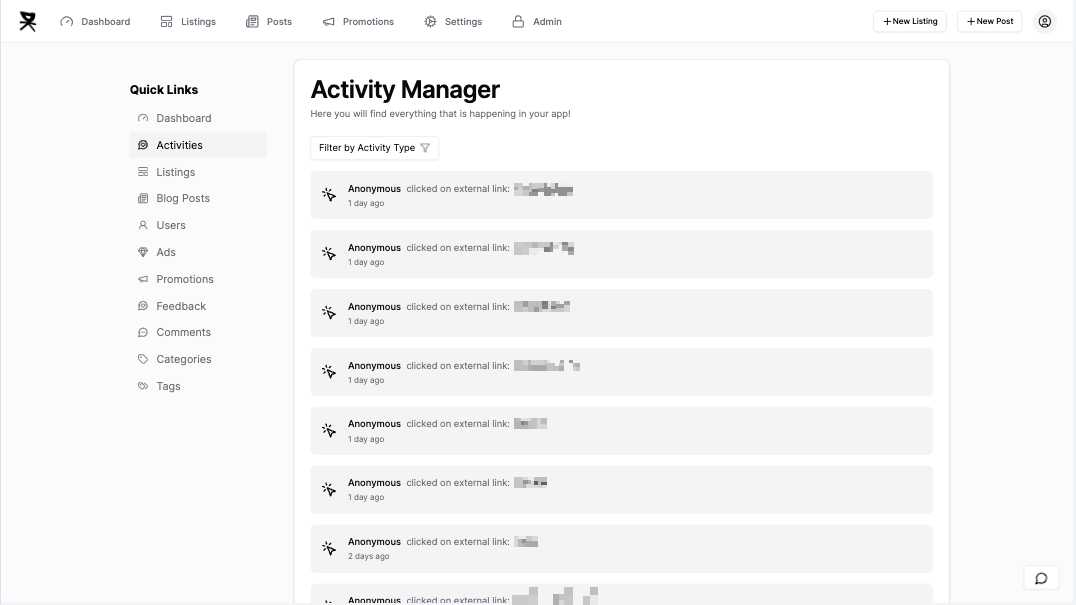Open Settings in top navigation bar

[x=453, y=21]
